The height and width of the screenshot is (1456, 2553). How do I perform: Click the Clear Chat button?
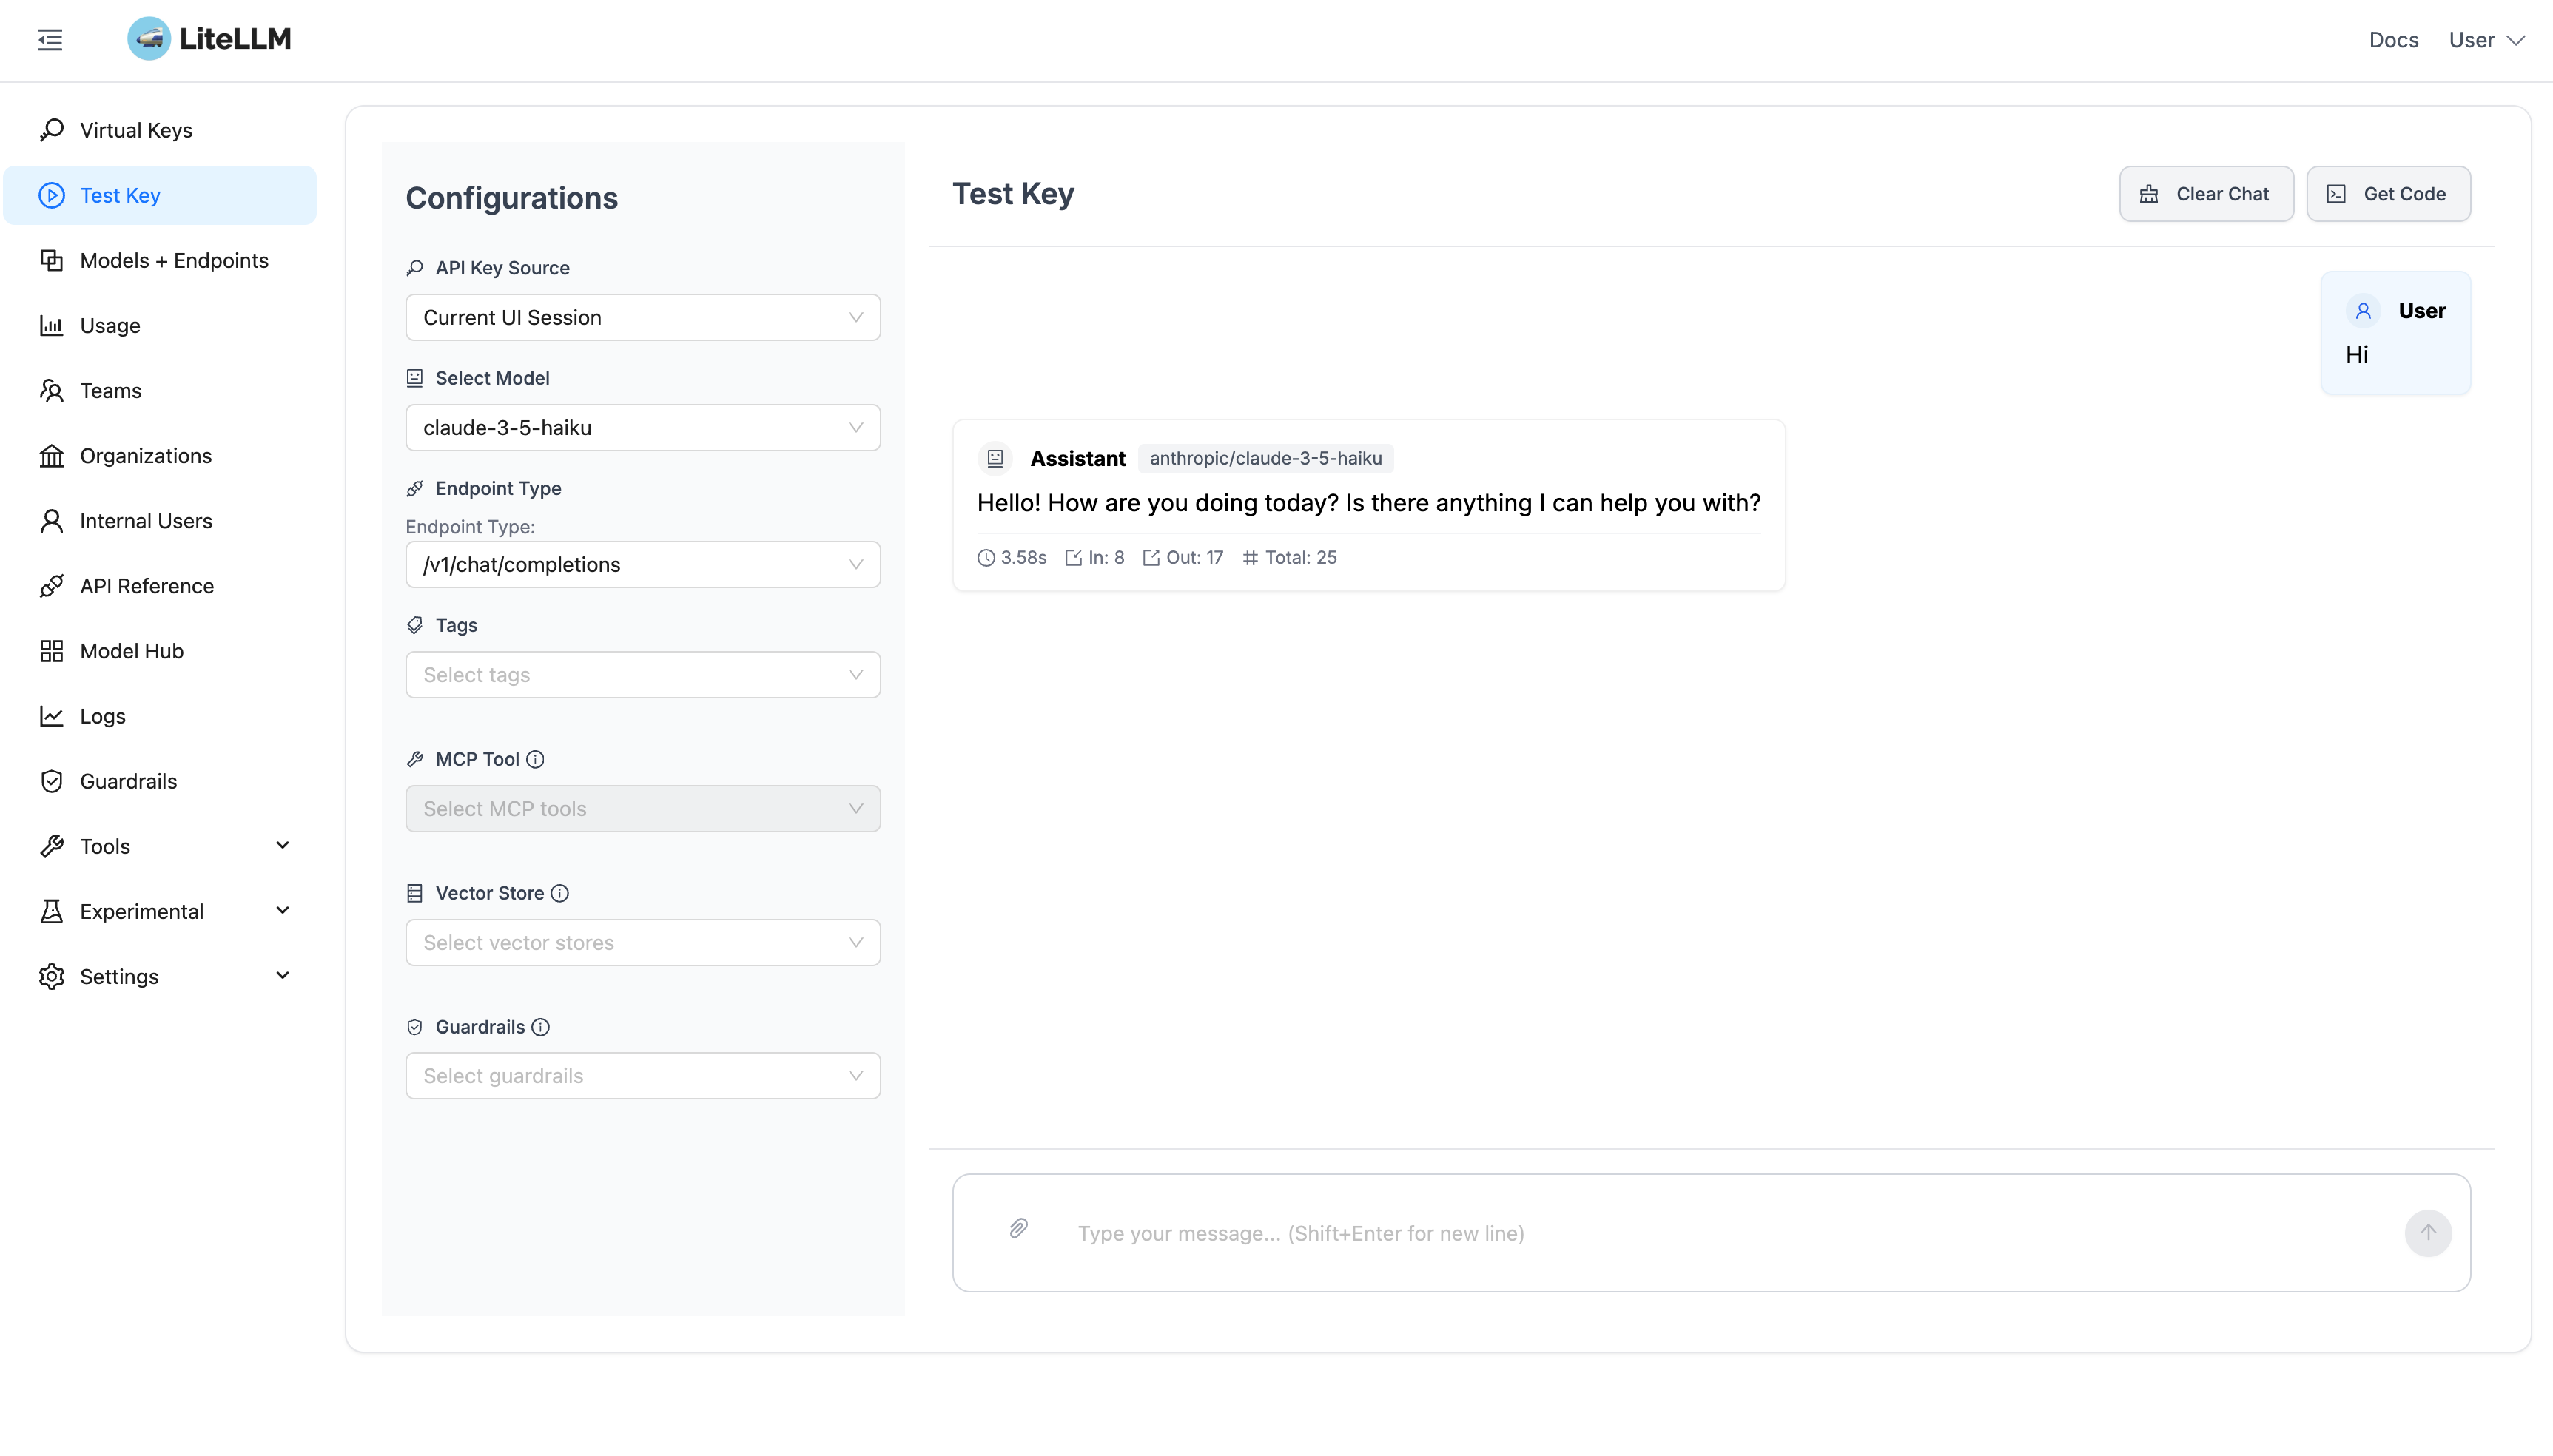(x=2205, y=194)
